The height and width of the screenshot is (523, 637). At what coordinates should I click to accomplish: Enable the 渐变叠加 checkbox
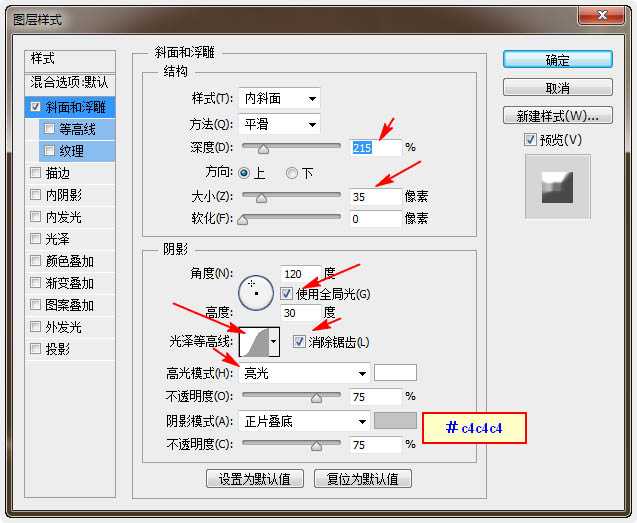pyautogui.click(x=35, y=282)
